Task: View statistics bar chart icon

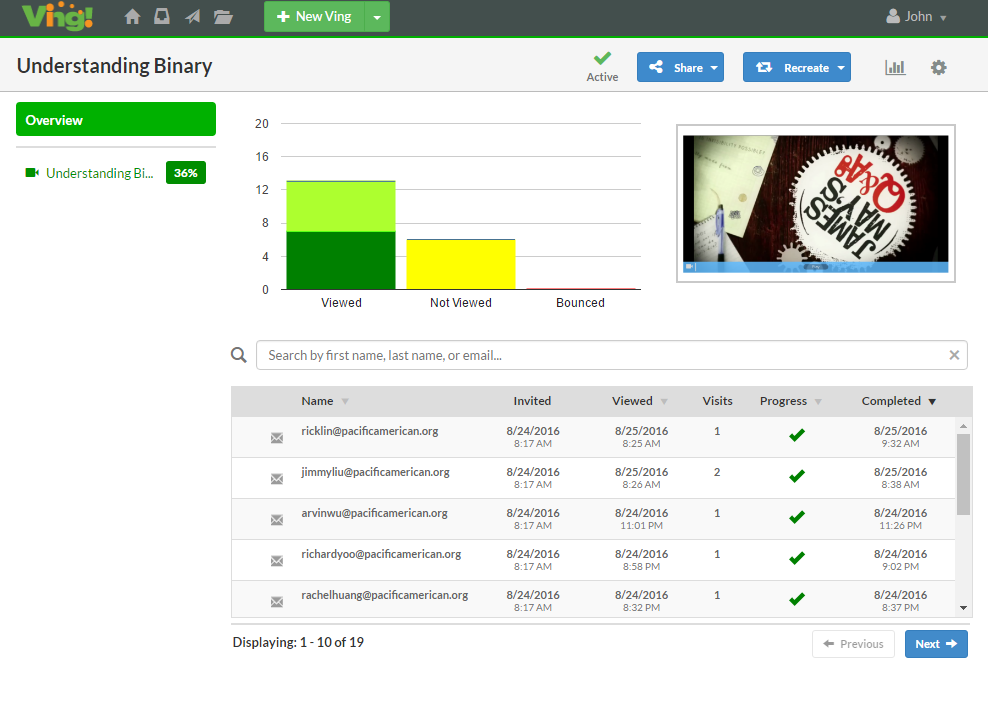Action: pos(895,68)
